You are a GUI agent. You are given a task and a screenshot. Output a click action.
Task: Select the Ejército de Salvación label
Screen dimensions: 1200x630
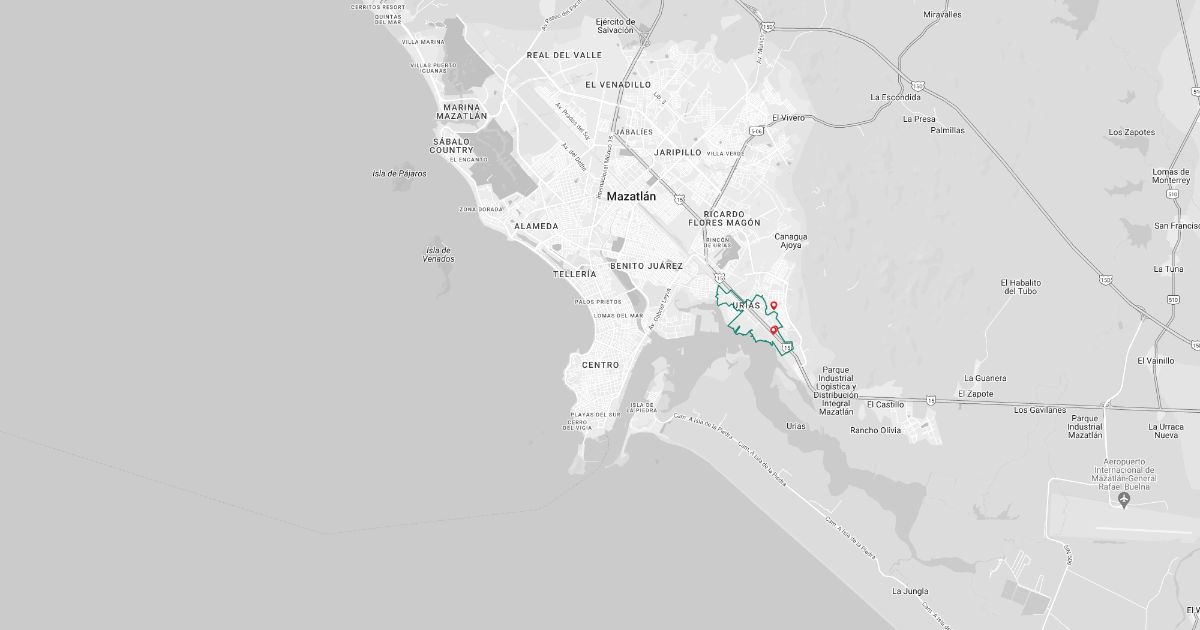click(615, 25)
